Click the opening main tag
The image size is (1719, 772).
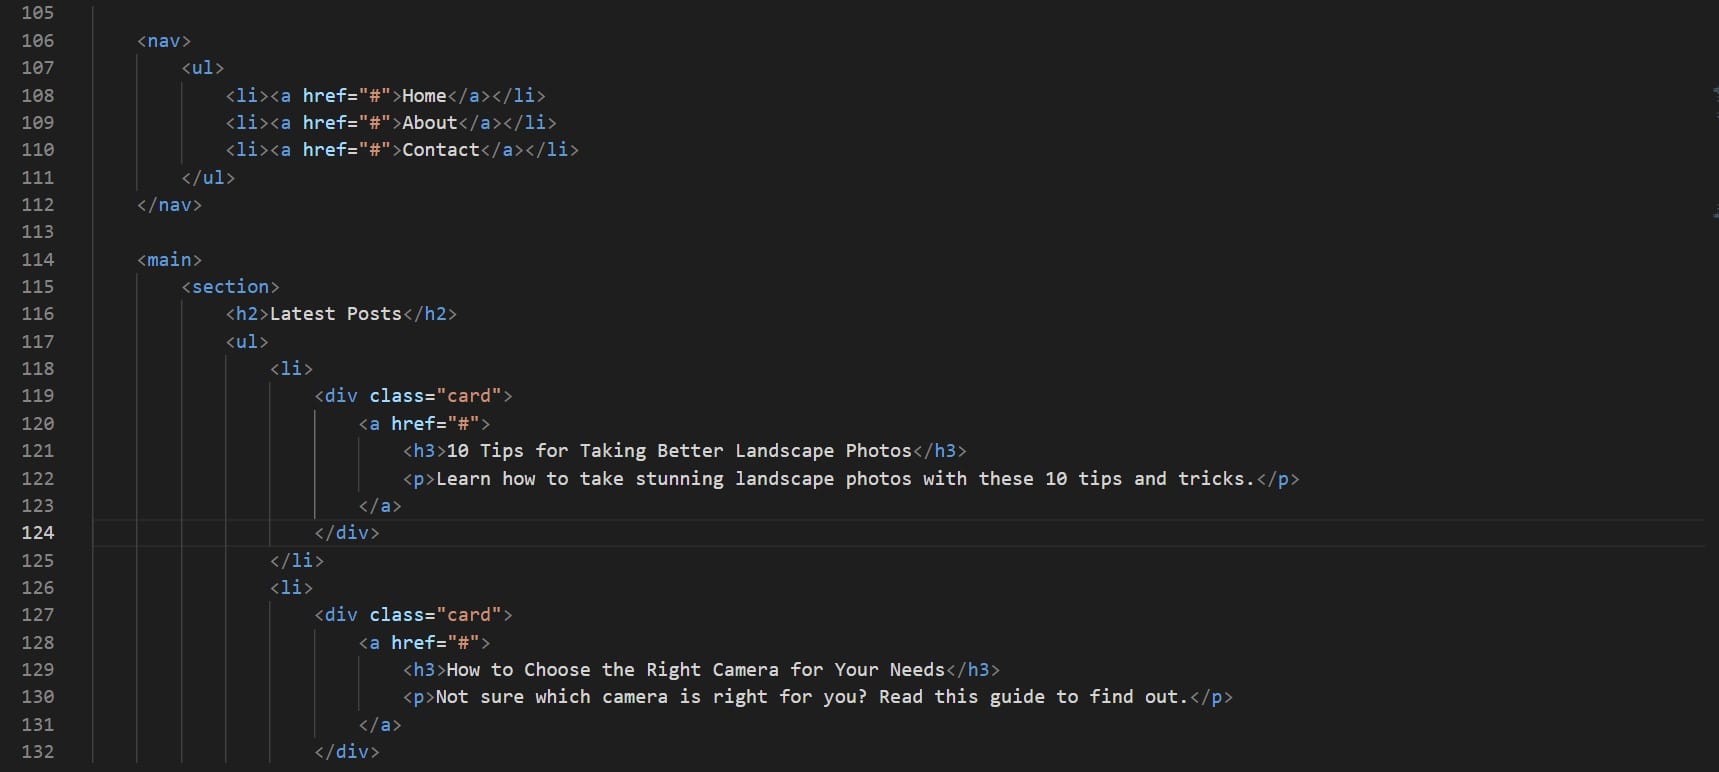click(x=170, y=260)
